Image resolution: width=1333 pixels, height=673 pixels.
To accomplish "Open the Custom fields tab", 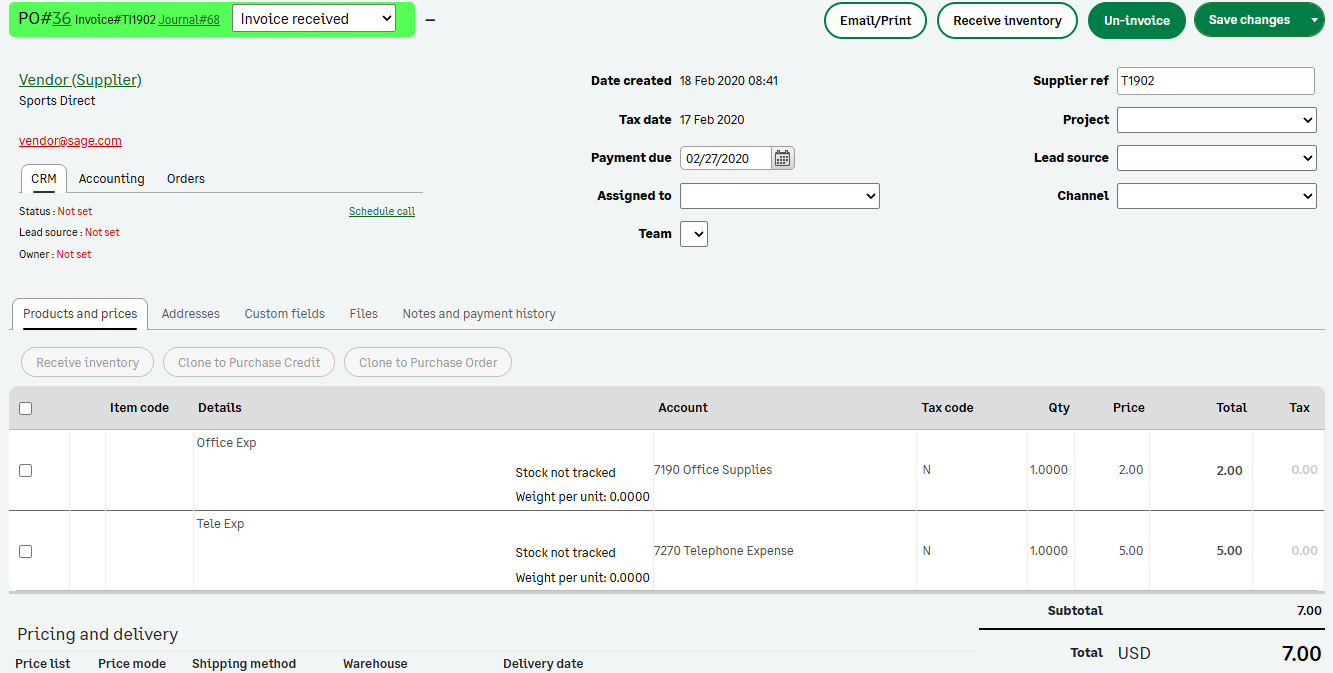I will pyautogui.click(x=285, y=314).
